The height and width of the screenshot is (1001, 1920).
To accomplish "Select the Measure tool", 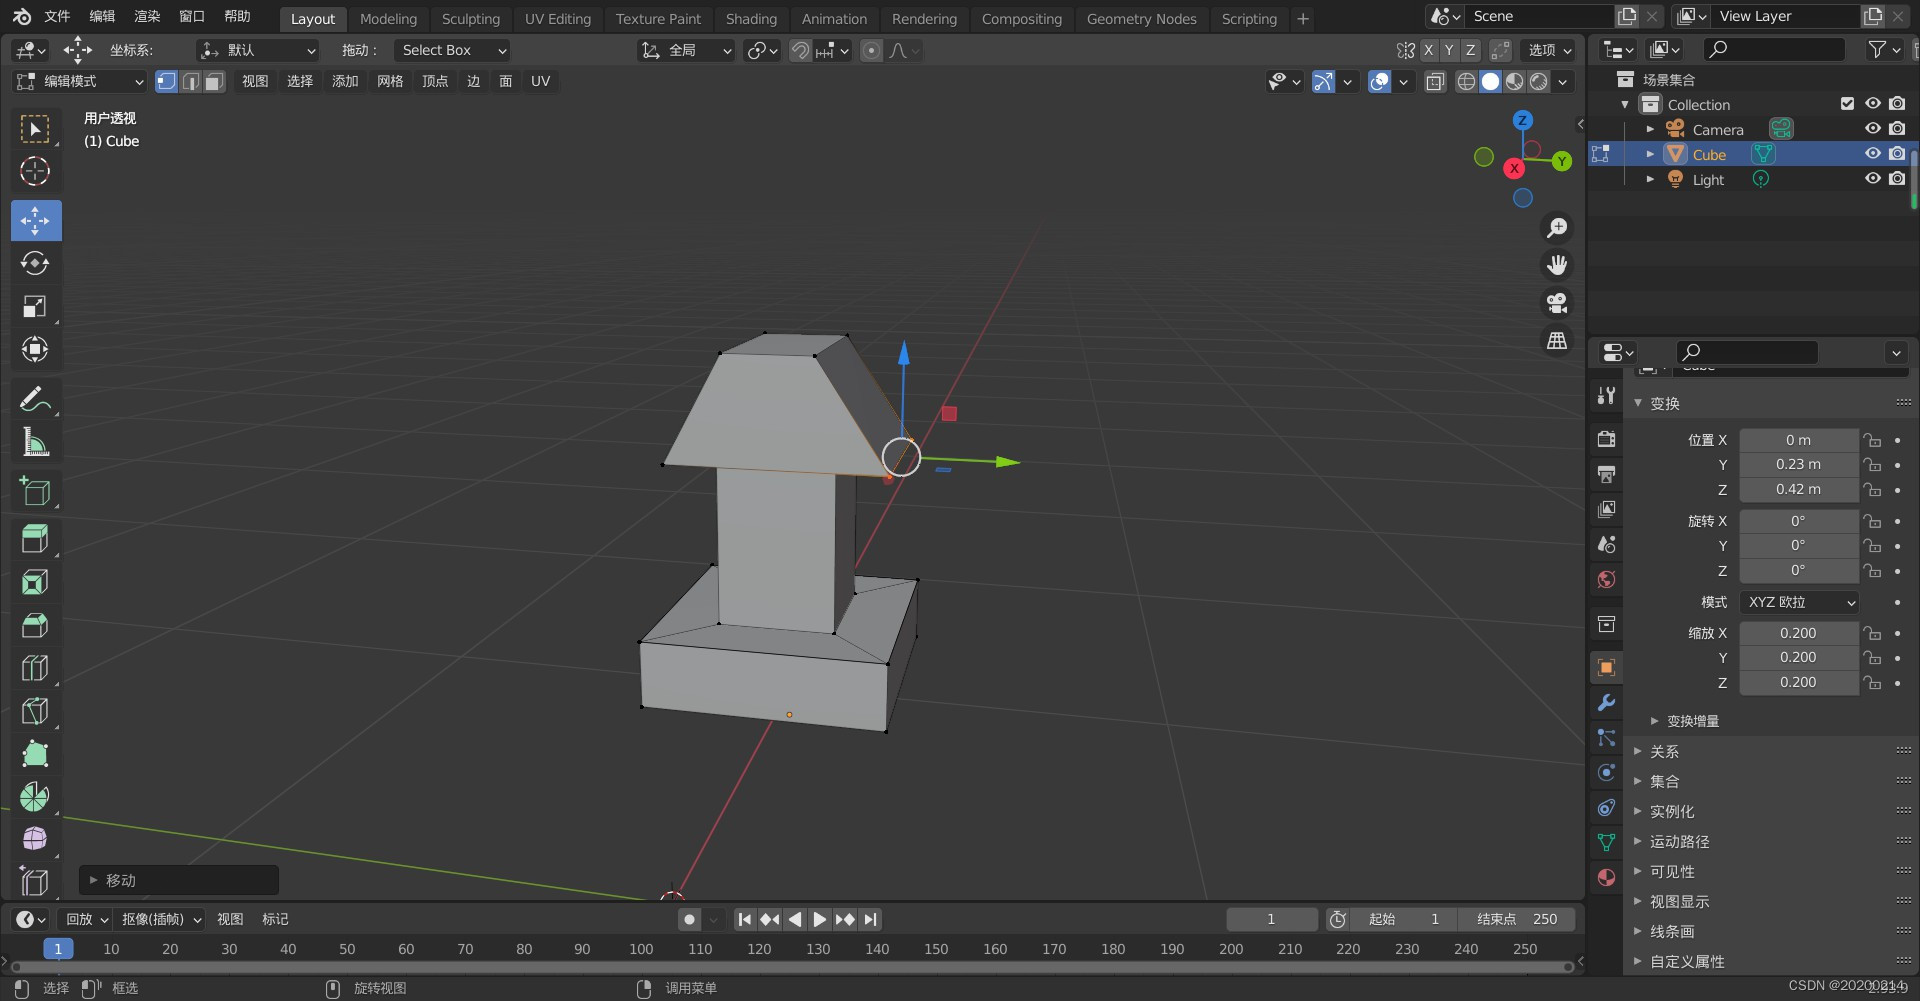I will [x=35, y=443].
